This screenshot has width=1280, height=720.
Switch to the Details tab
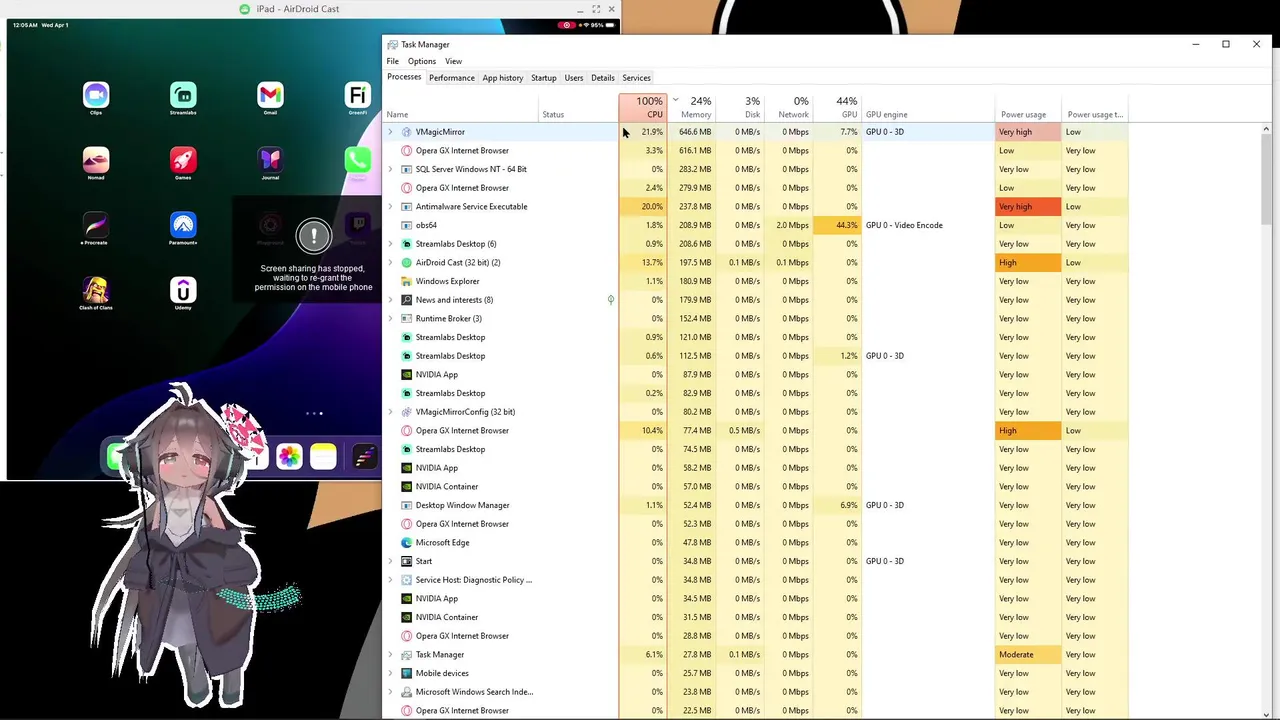click(x=603, y=78)
